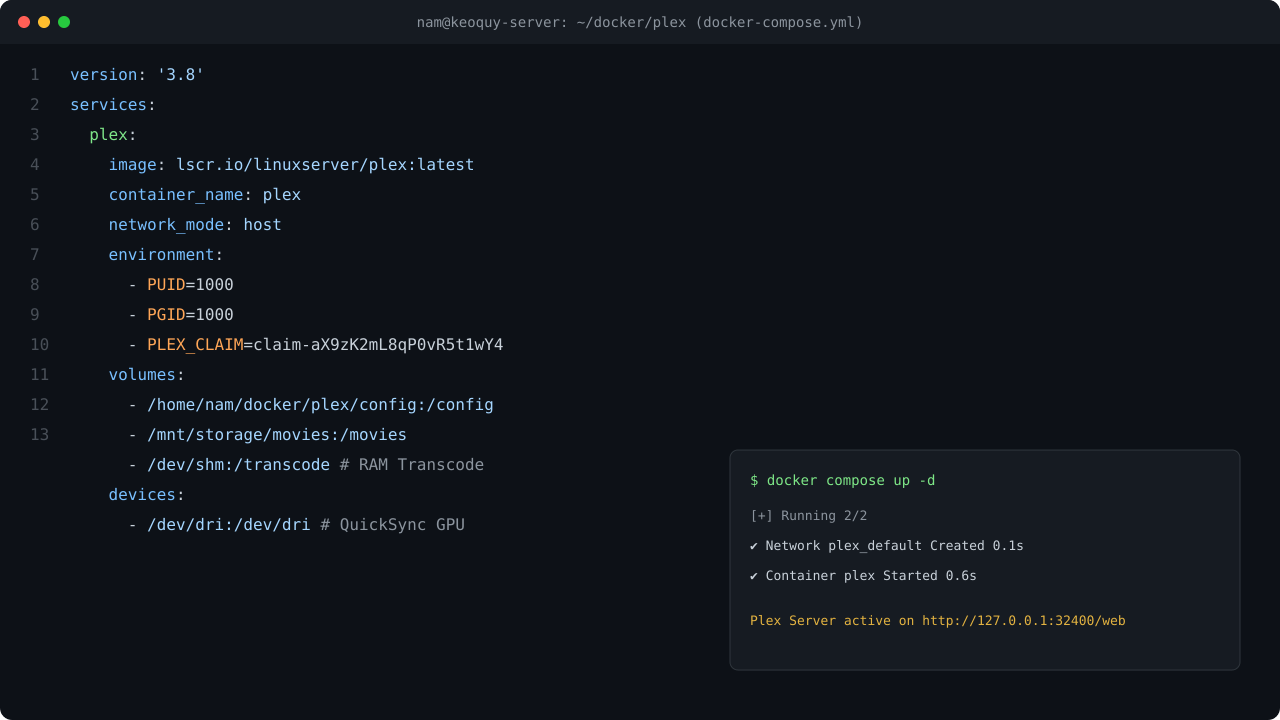Image resolution: width=1280 pixels, height=720 pixels.
Task: Click the 'devices' key
Action: 142,495
